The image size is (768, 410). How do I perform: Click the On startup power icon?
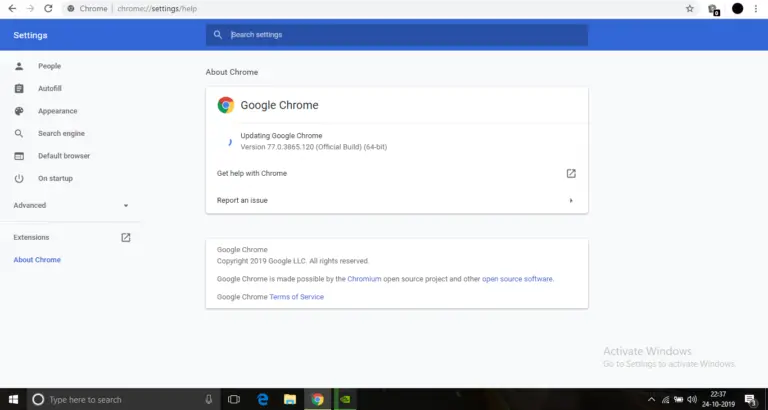(x=19, y=178)
